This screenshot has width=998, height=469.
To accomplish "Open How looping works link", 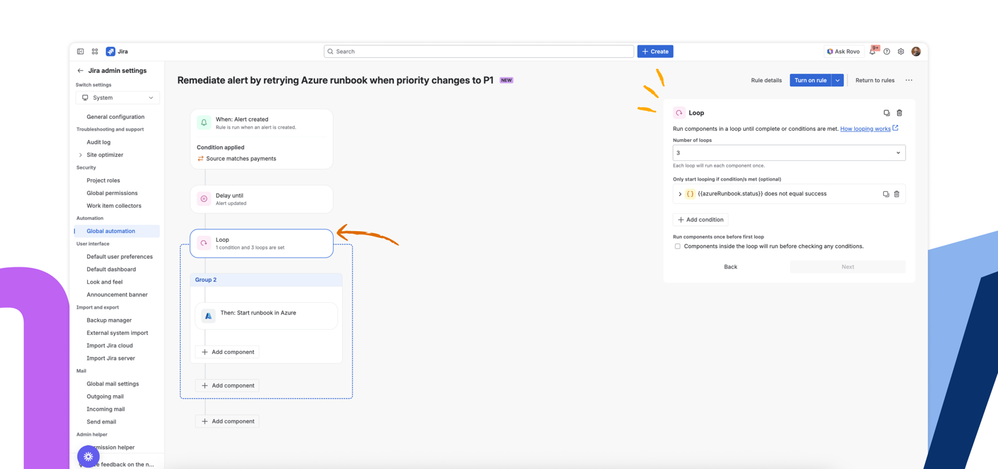I will 869,129.
